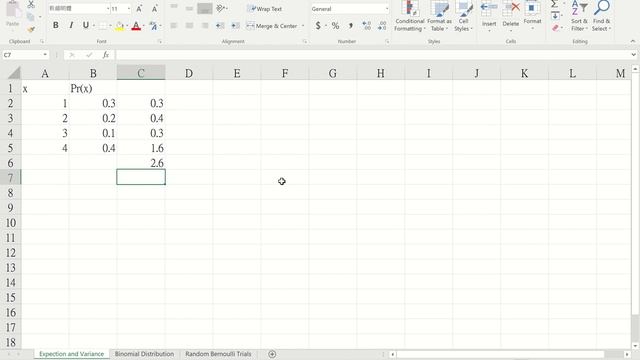Click Increase Decimal icon
This screenshot has height=360, width=640.
pyautogui.click(x=367, y=26)
